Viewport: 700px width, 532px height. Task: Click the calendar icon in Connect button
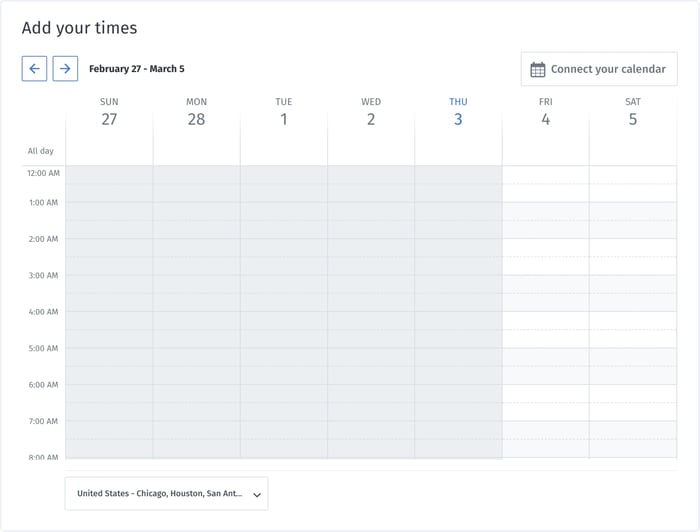[538, 69]
